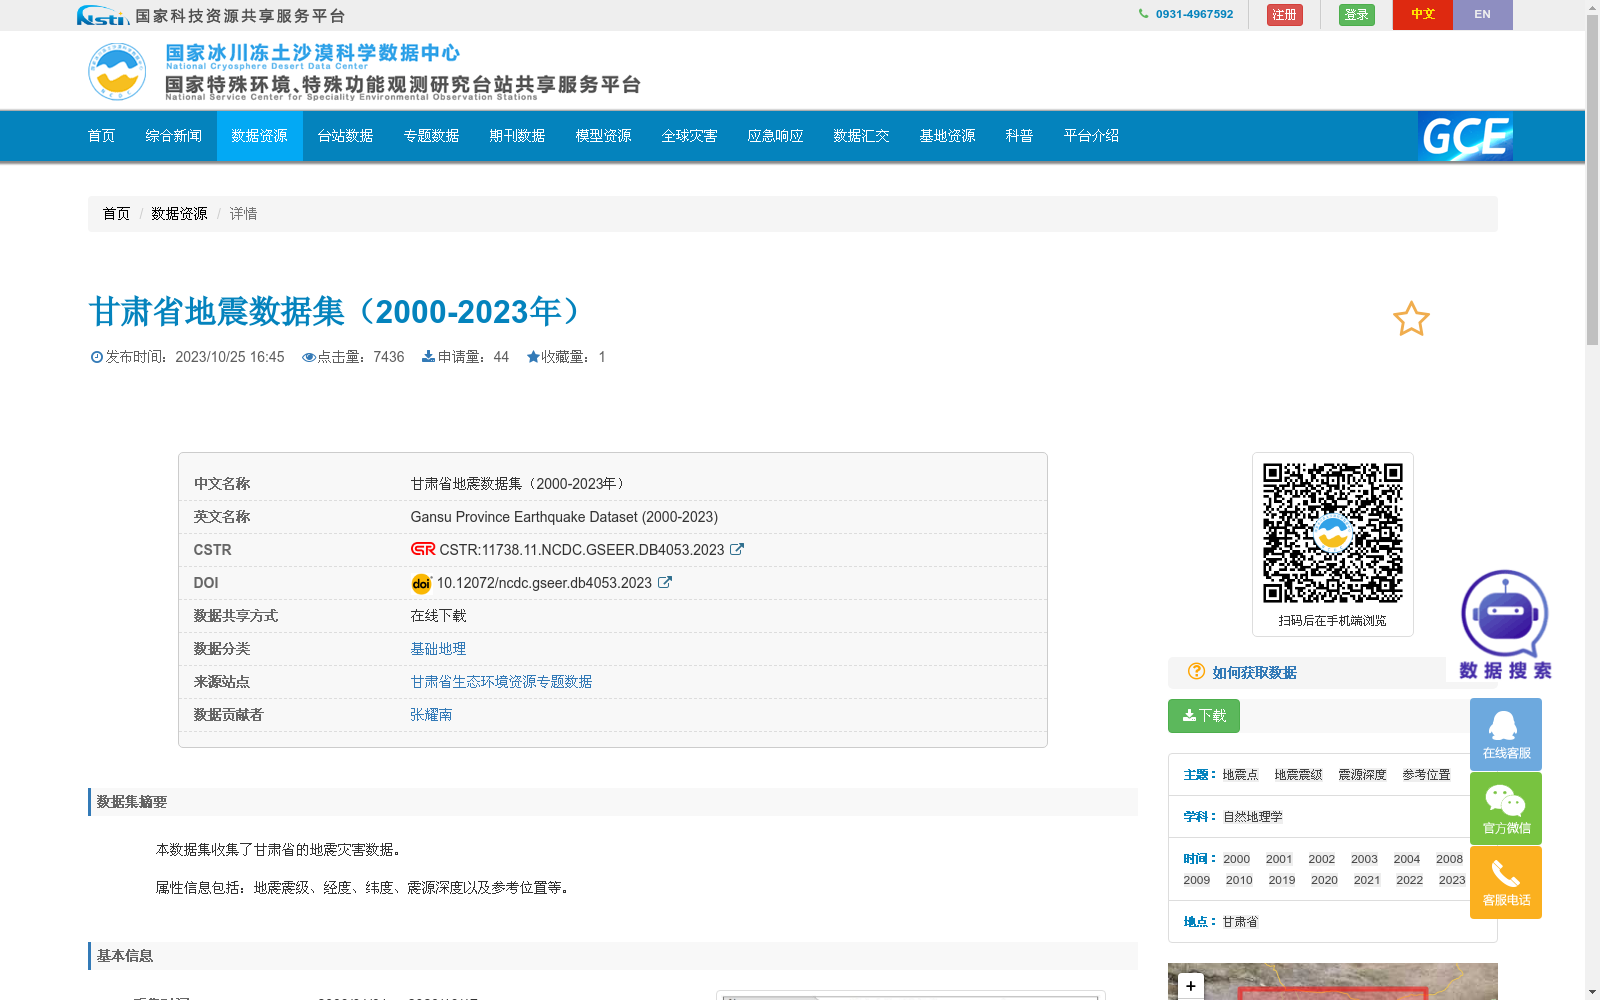Open contributor 张耀南 link

[x=431, y=715]
